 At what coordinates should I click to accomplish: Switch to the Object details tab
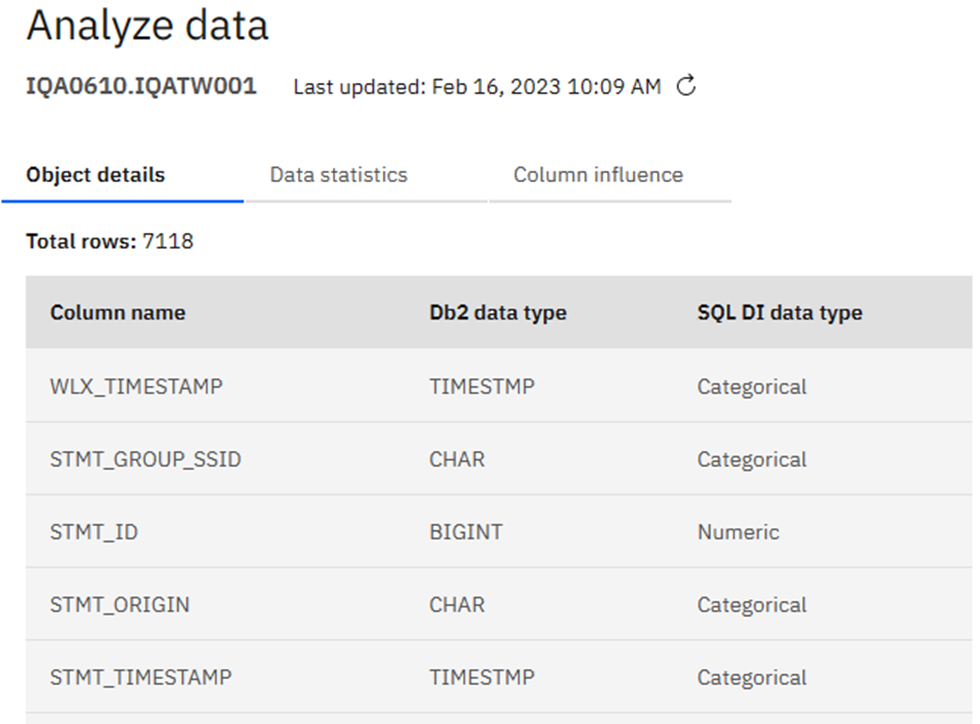click(96, 175)
